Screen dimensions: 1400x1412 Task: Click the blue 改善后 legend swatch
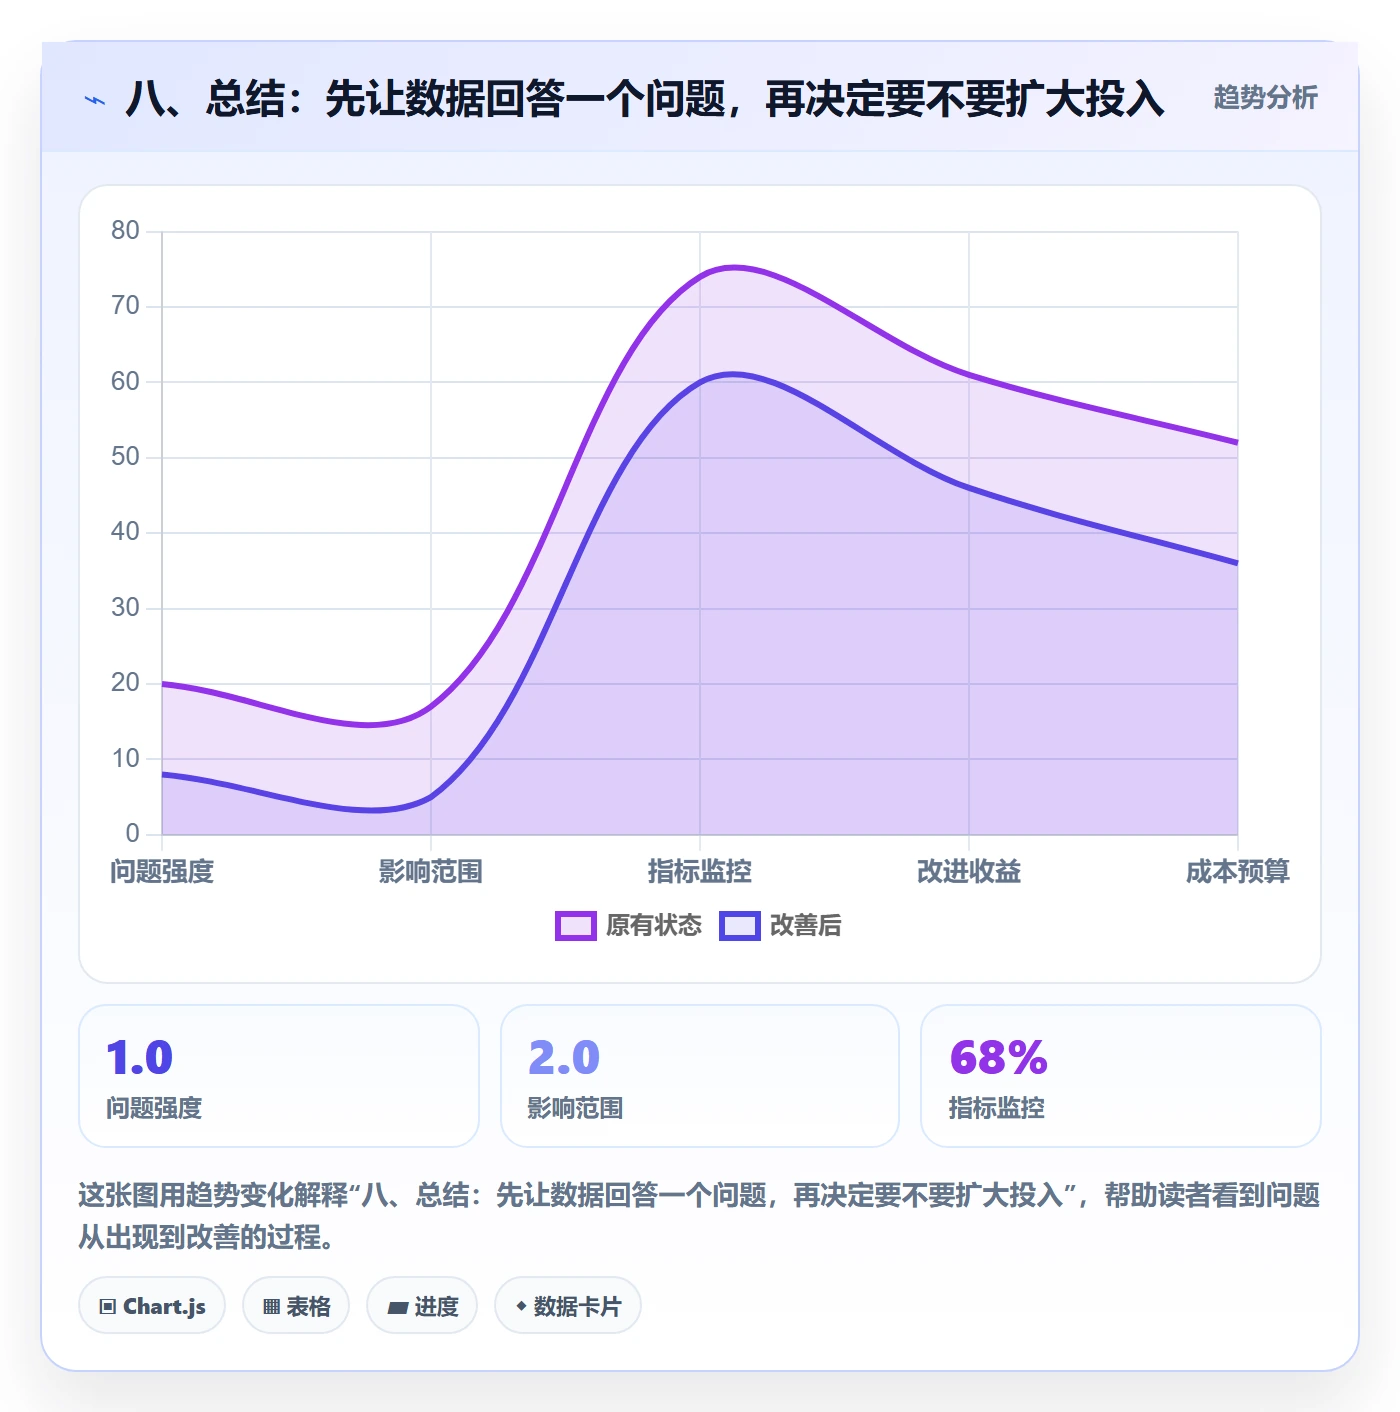point(740,926)
